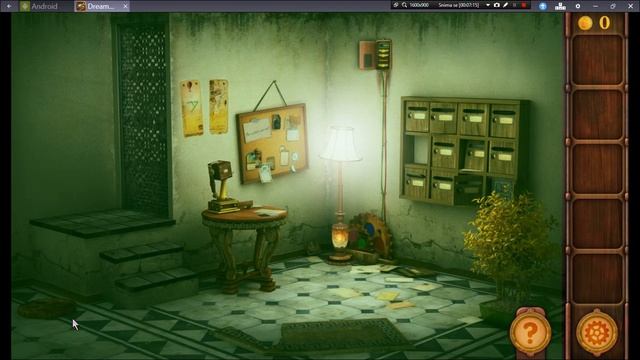Inspect the yellow poster with triangle symbol
The image size is (640, 360).
(x=191, y=108)
